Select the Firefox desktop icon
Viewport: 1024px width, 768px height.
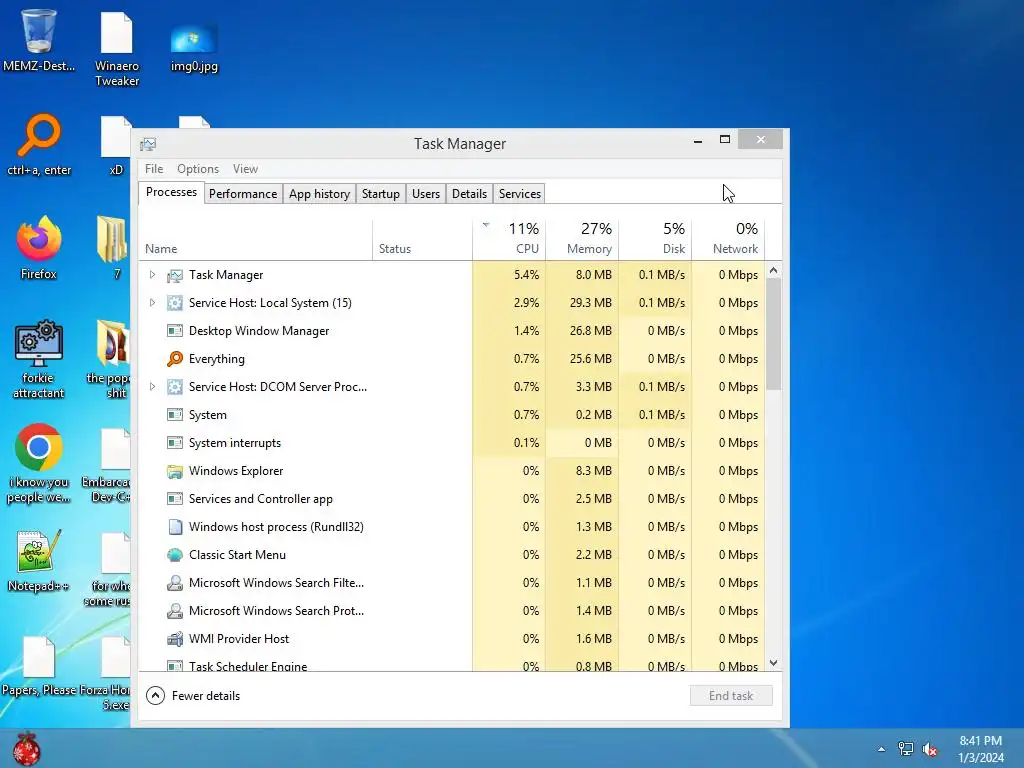[x=39, y=239]
